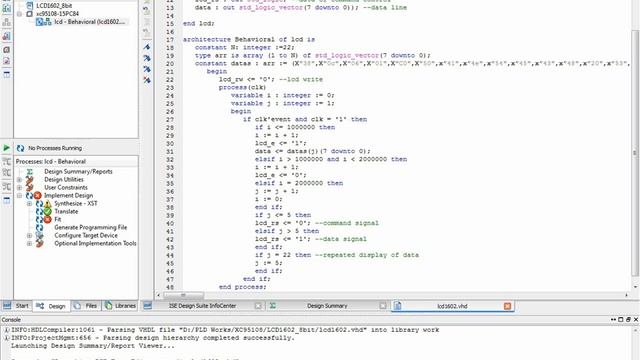Click the editor vertical scrollbar thumb
The width and height of the screenshot is (640, 360).
(635, 153)
